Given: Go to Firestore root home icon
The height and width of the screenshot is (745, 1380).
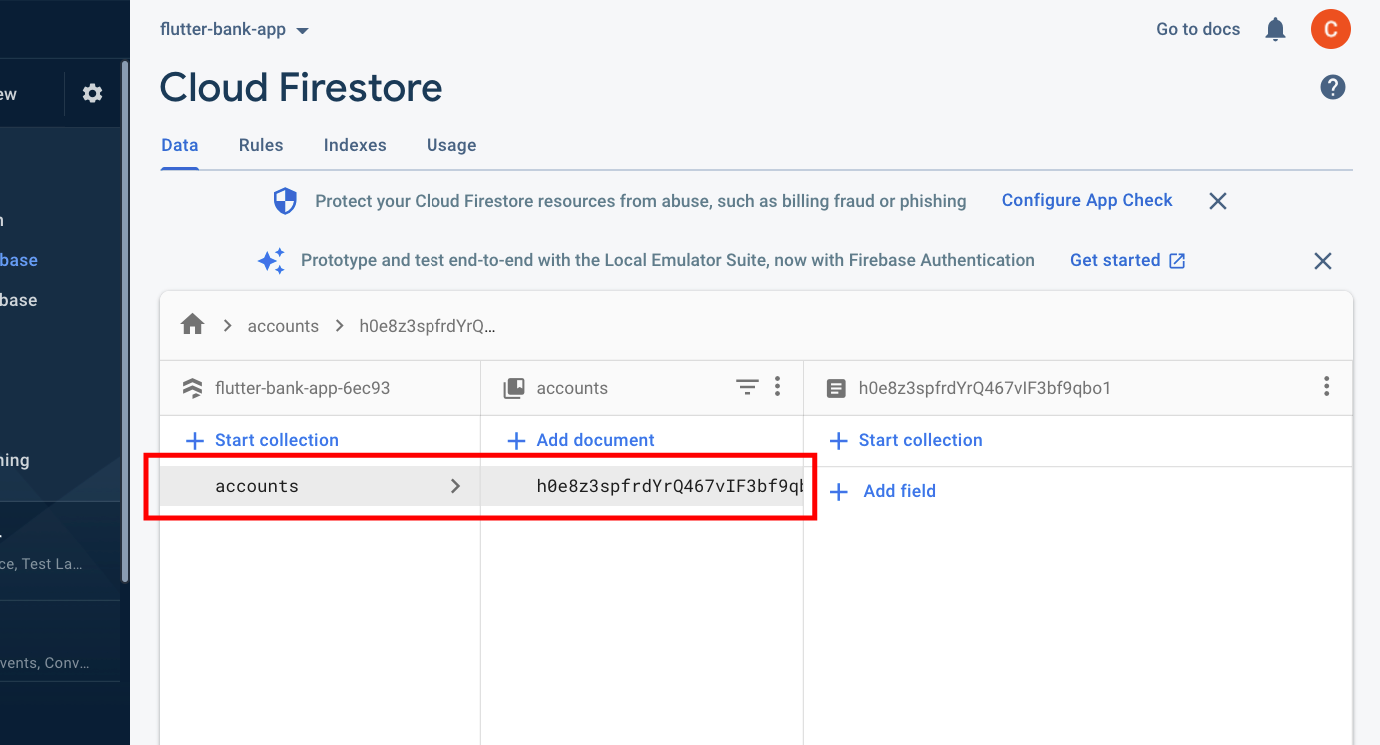Looking at the screenshot, I should [x=192, y=325].
